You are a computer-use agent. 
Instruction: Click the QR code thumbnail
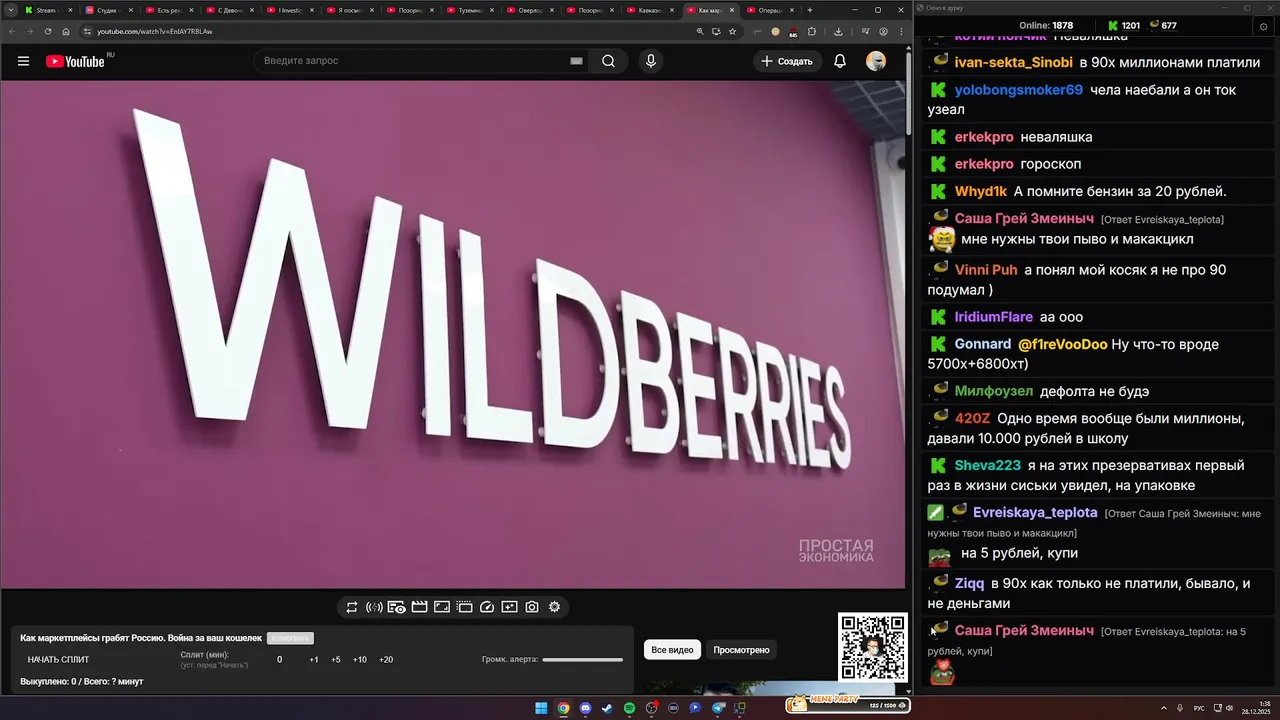point(873,647)
